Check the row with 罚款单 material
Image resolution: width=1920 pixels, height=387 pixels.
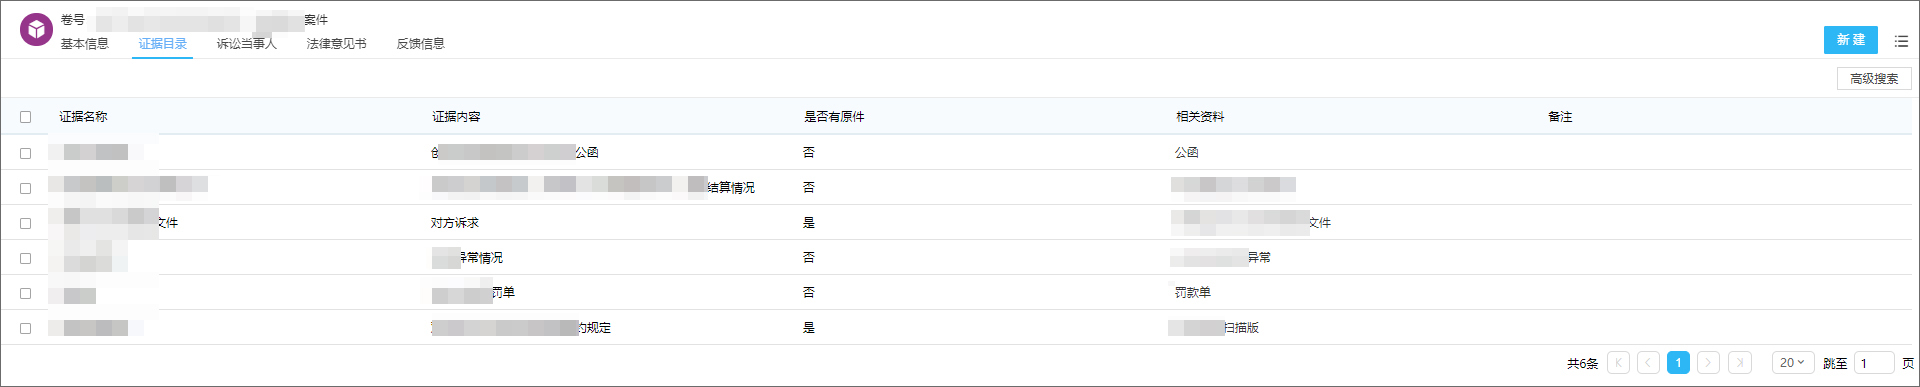point(26,293)
